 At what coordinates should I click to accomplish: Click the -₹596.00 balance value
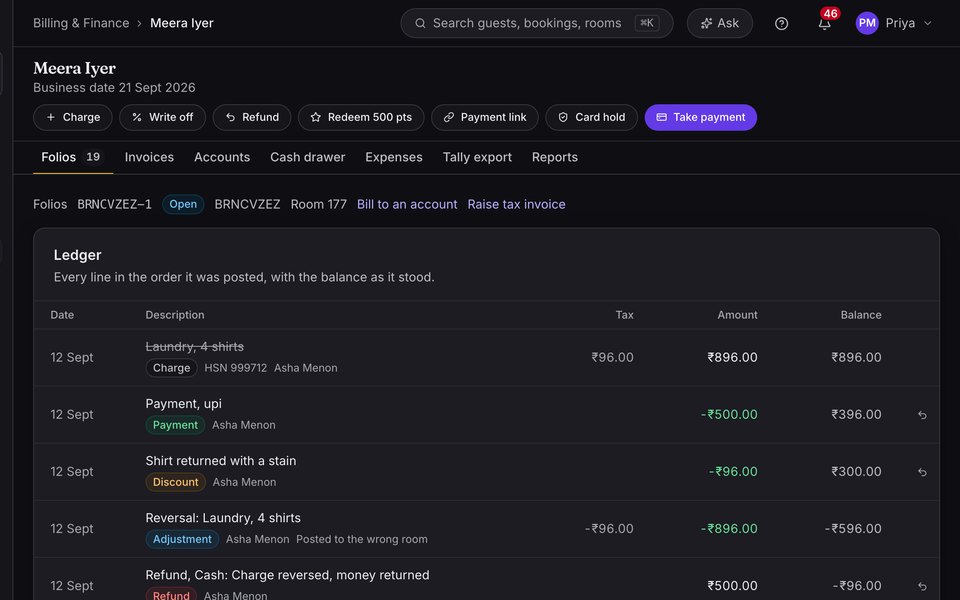tap(853, 529)
